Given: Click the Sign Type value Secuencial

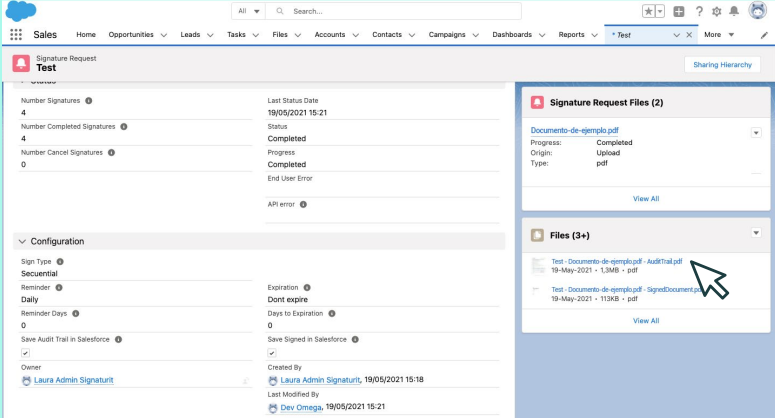Looking at the screenshot, I should click(39, 274).
